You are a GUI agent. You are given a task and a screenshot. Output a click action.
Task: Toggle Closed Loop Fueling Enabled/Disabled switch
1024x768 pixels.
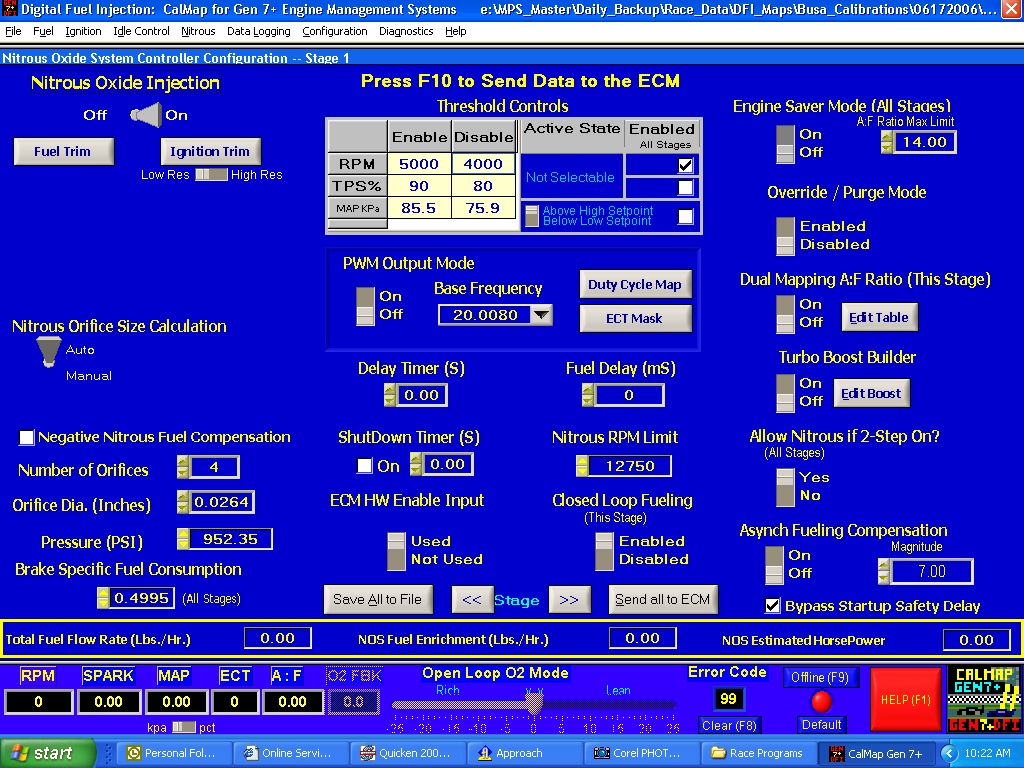[605, 551]
